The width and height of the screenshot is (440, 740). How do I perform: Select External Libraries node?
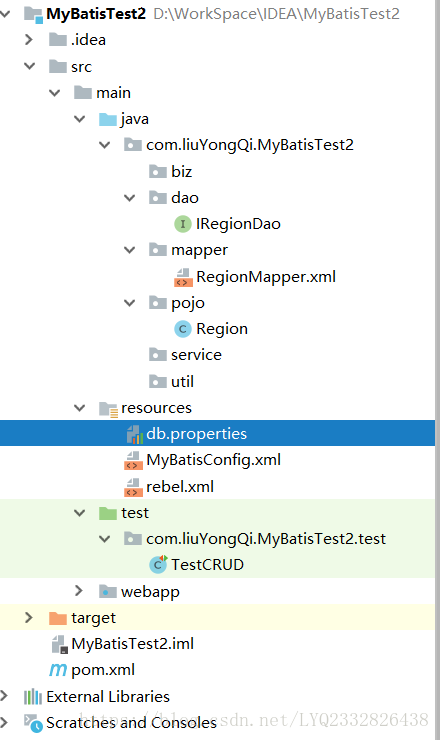tap(108, 697)
